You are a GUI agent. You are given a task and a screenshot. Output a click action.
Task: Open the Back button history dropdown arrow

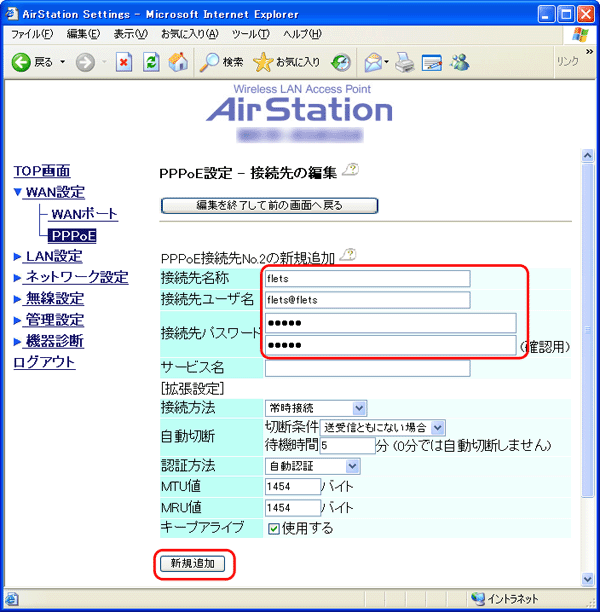[62, 62]
